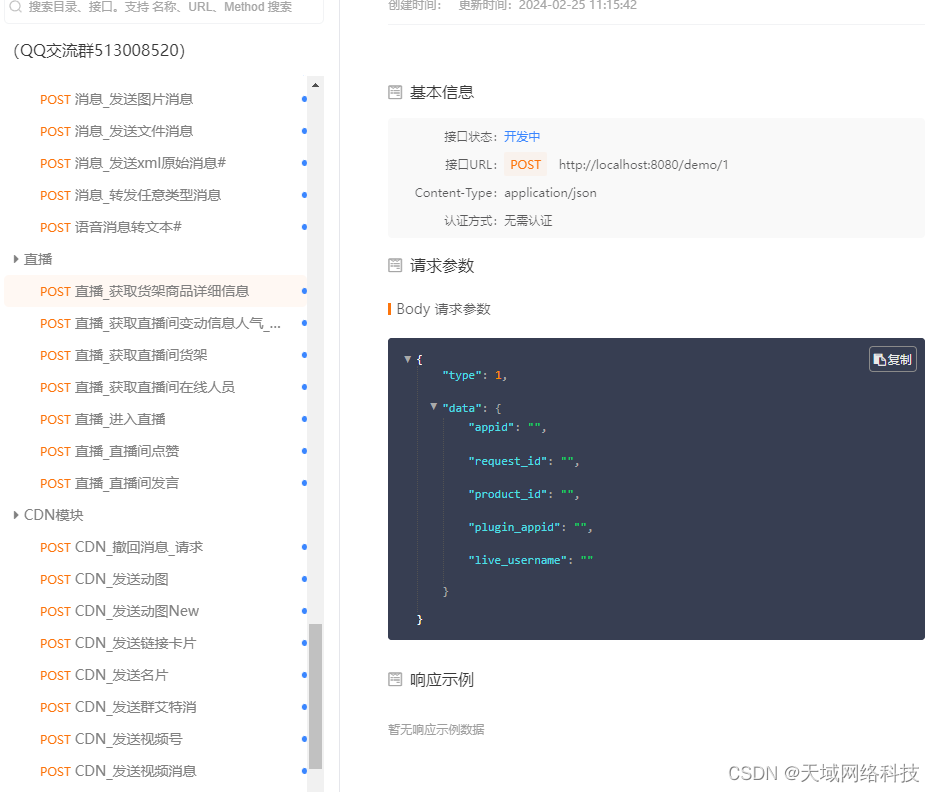Image resolution: width=935 pixels, height=792 pixels.
Task: Expand the CDN模块 section
Action: coord(16,514)
